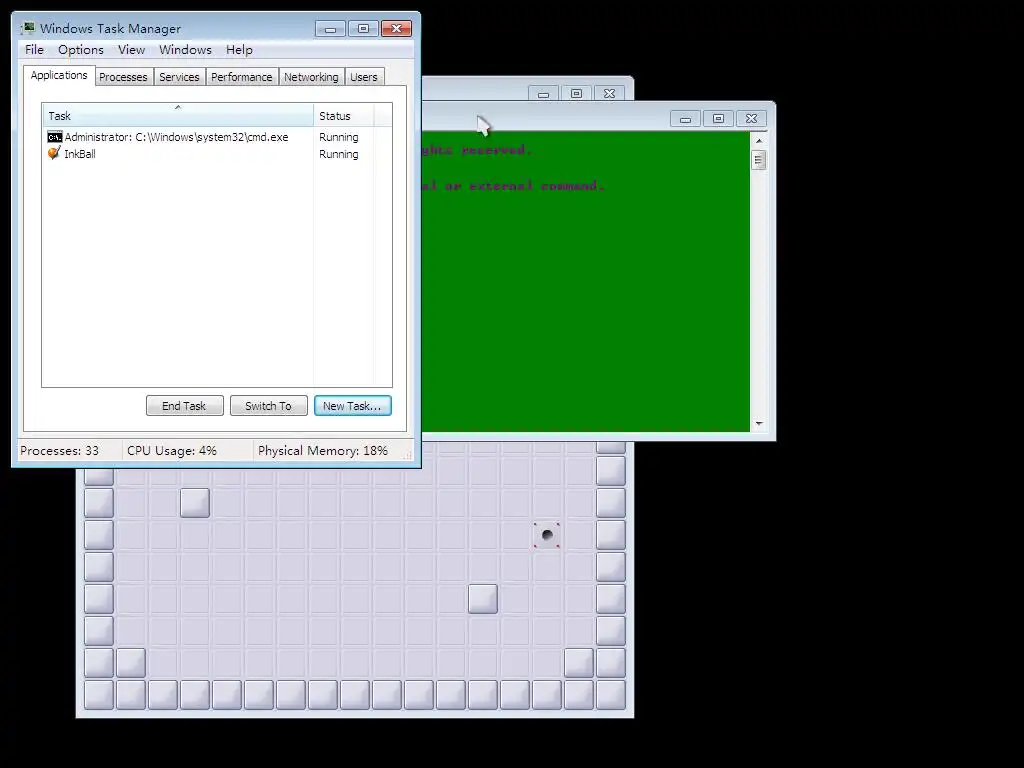This screenshot has width=1024, height=768.
Task: Open the File menu in Task Manager
Action: tap(34, 50)
